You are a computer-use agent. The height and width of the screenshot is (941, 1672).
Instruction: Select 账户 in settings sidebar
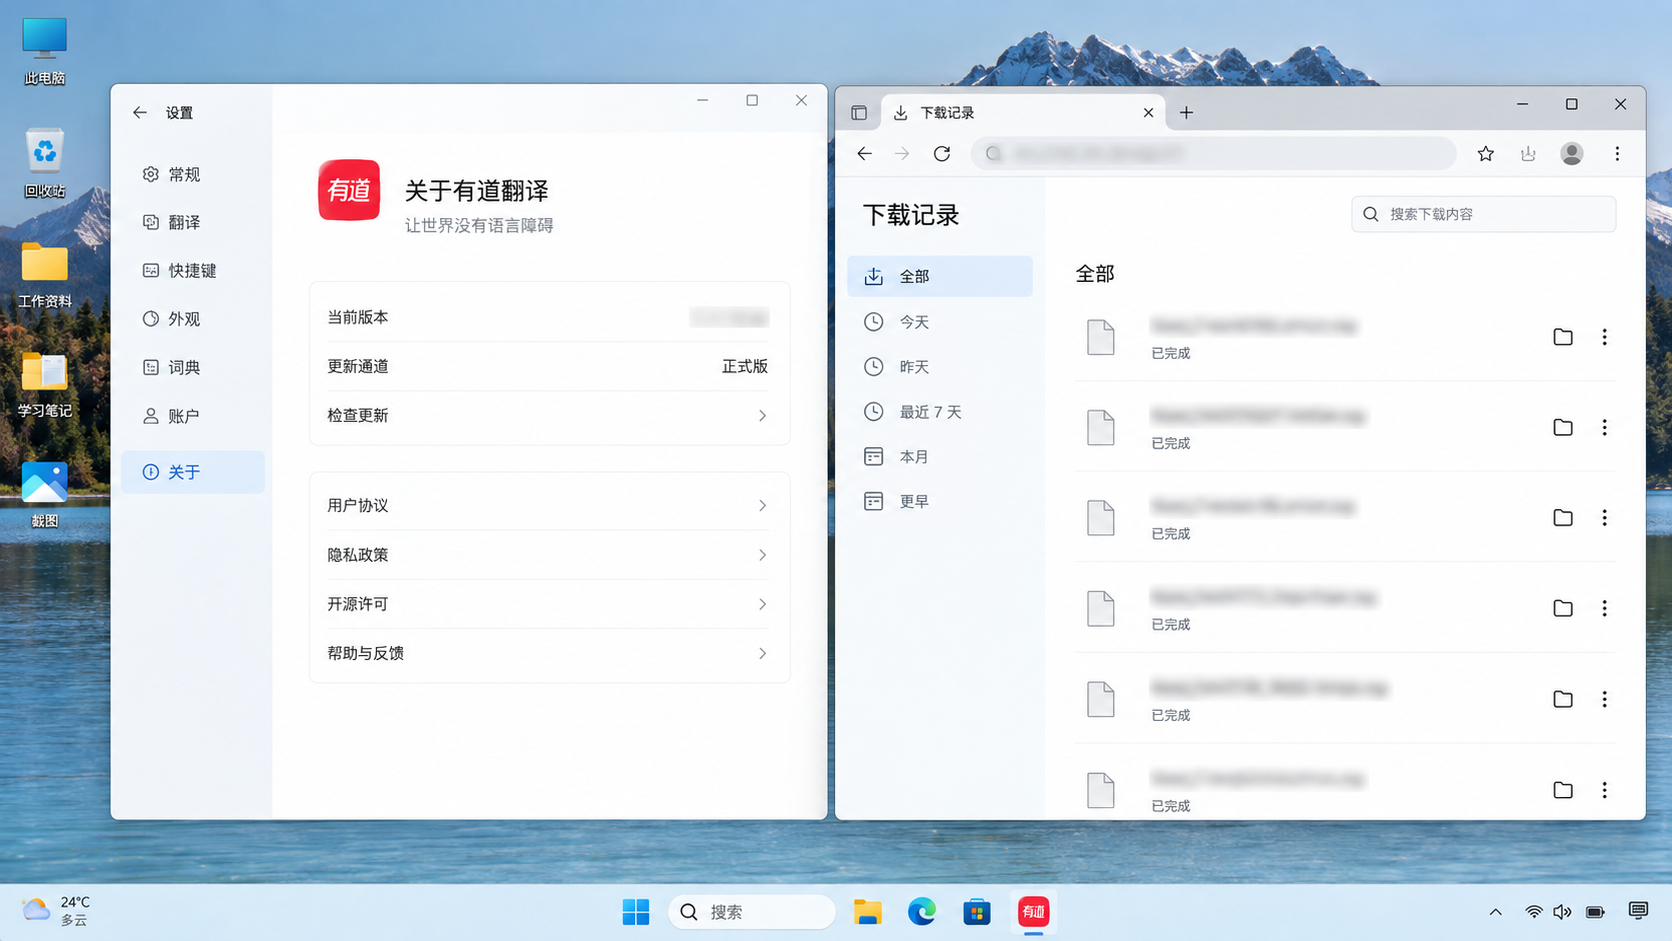(x=192, y=416)
